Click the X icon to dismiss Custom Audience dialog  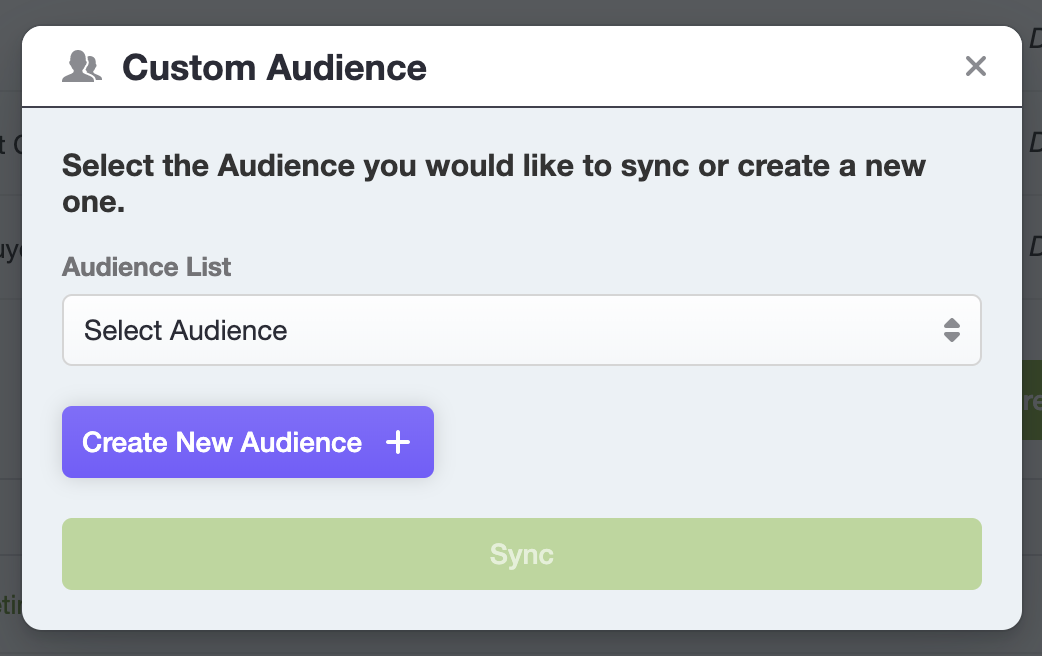click(975, 66)
